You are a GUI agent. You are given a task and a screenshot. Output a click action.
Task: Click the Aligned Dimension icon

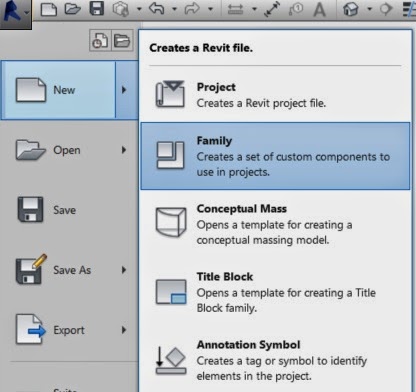(272, 9)
